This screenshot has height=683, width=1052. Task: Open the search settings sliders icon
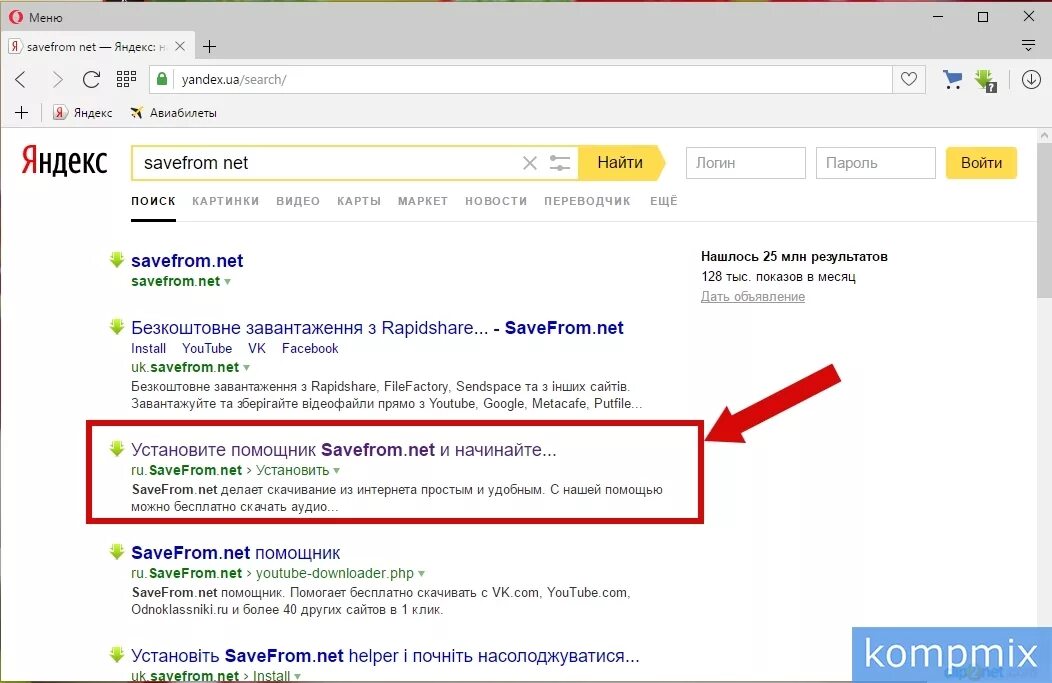coord(560,163)
